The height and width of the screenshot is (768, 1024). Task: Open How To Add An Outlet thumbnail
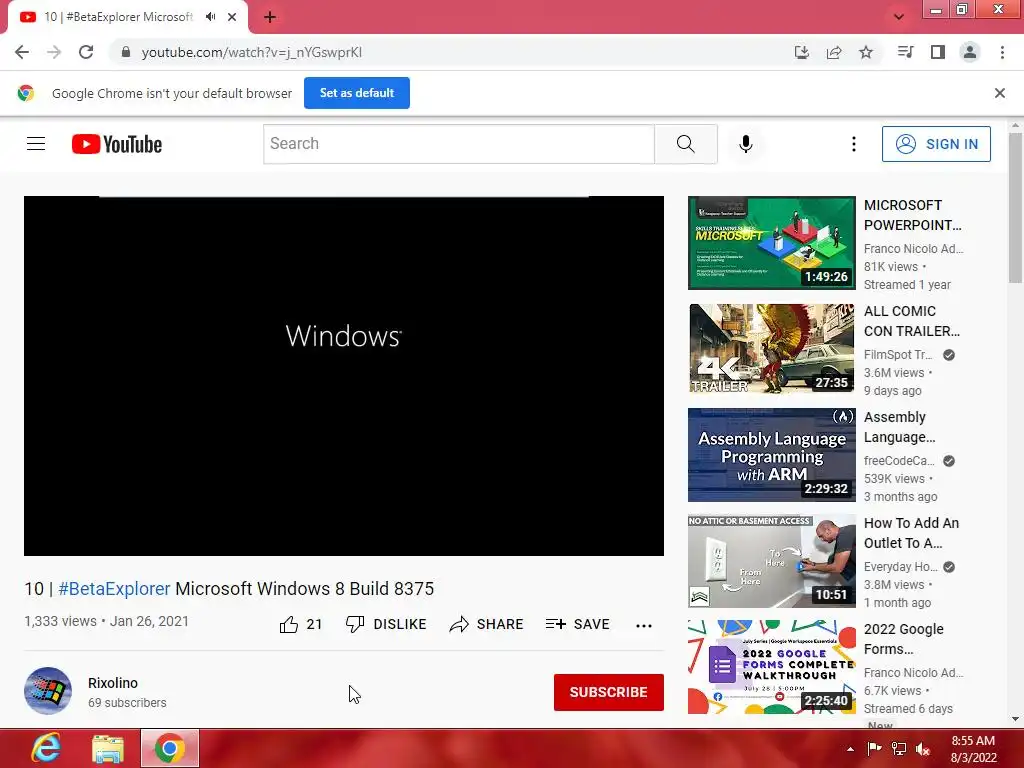point(772,561)
